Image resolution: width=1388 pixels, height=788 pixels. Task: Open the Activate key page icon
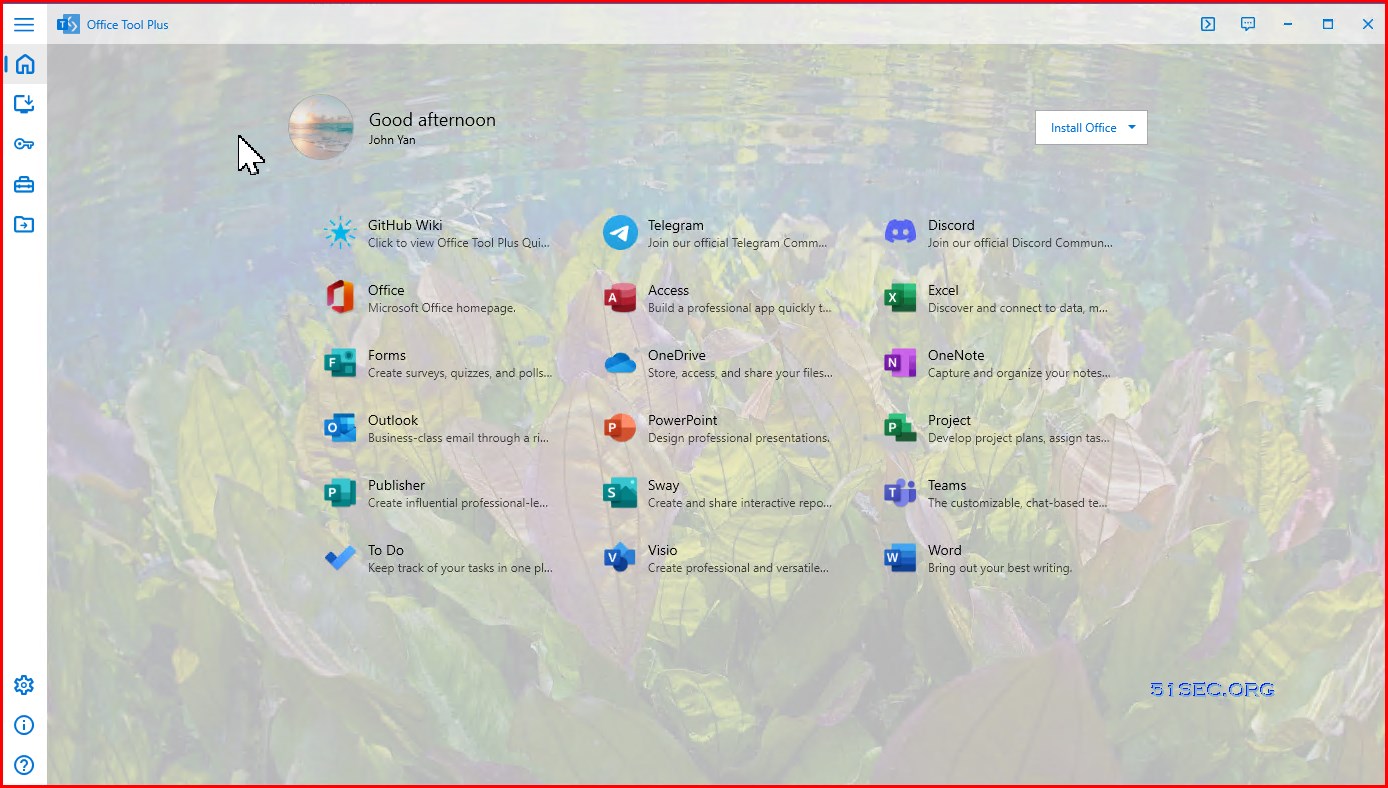point(24,144)
